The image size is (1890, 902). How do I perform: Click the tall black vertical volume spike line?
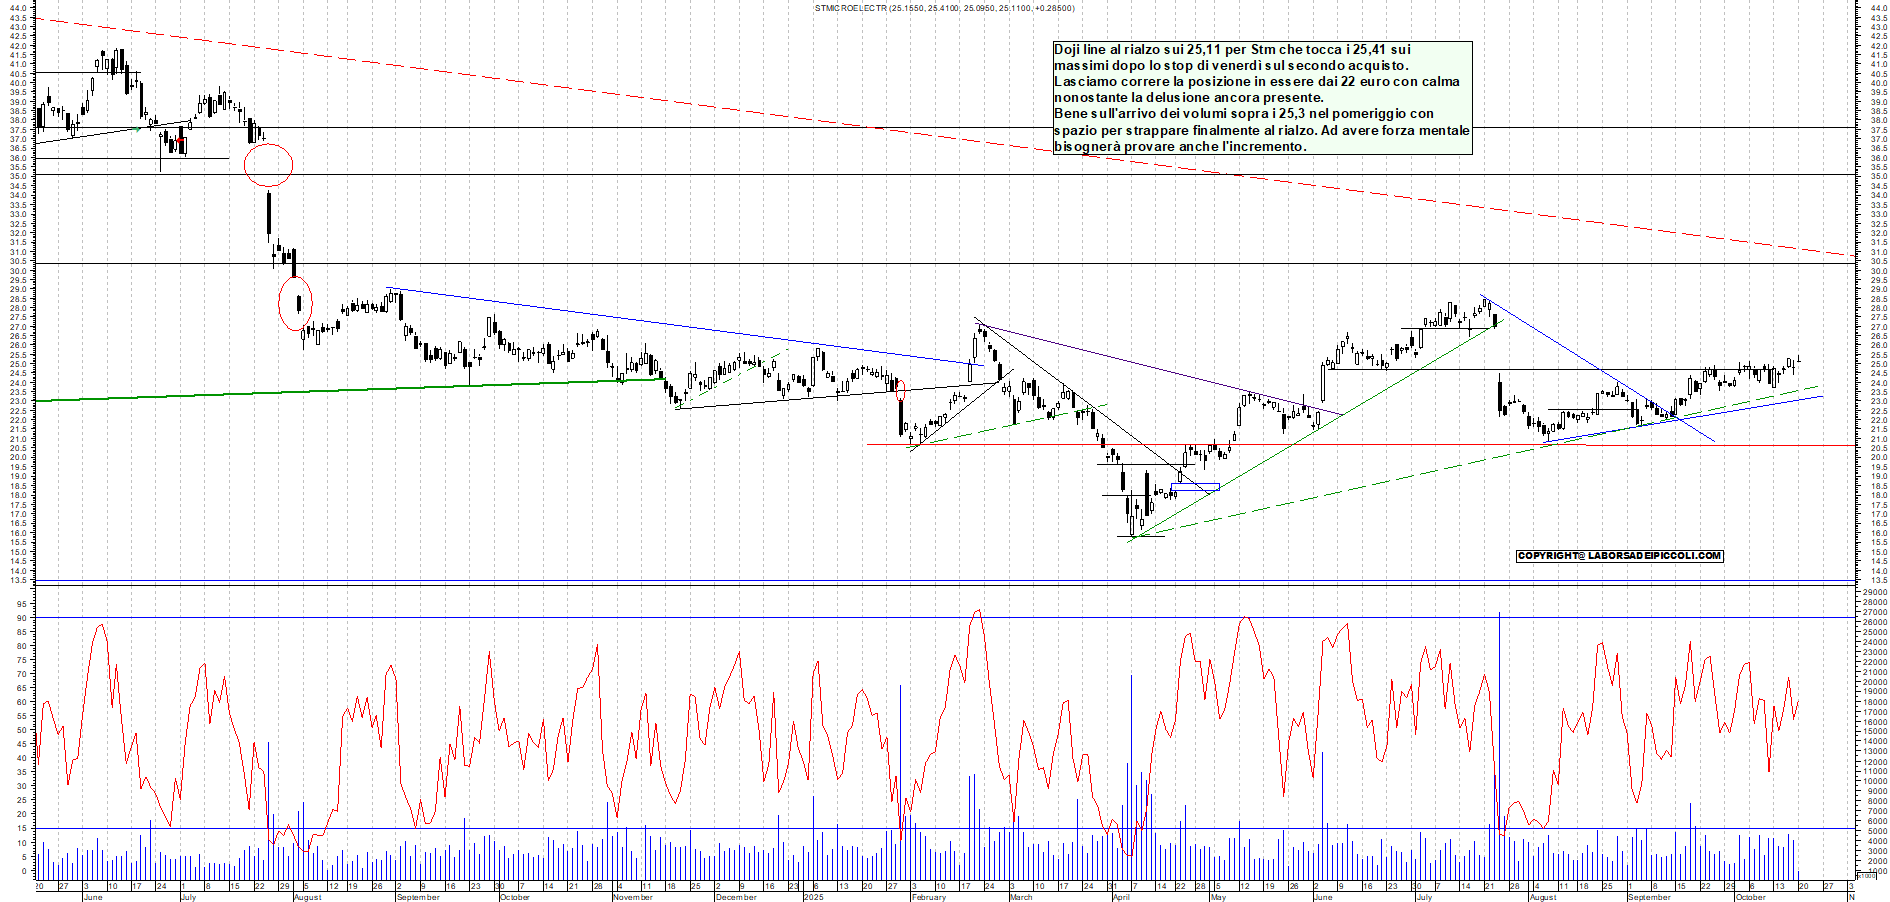(1499, 720)
